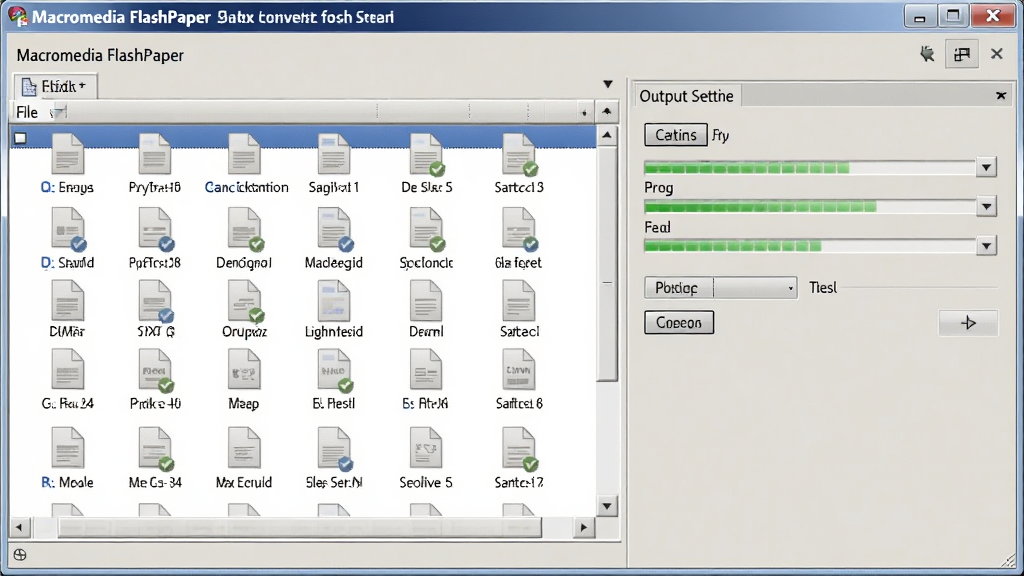Click the vertical scrollbar up arrow
This screenshot has width=1024, height=576.
coord(607,136)
